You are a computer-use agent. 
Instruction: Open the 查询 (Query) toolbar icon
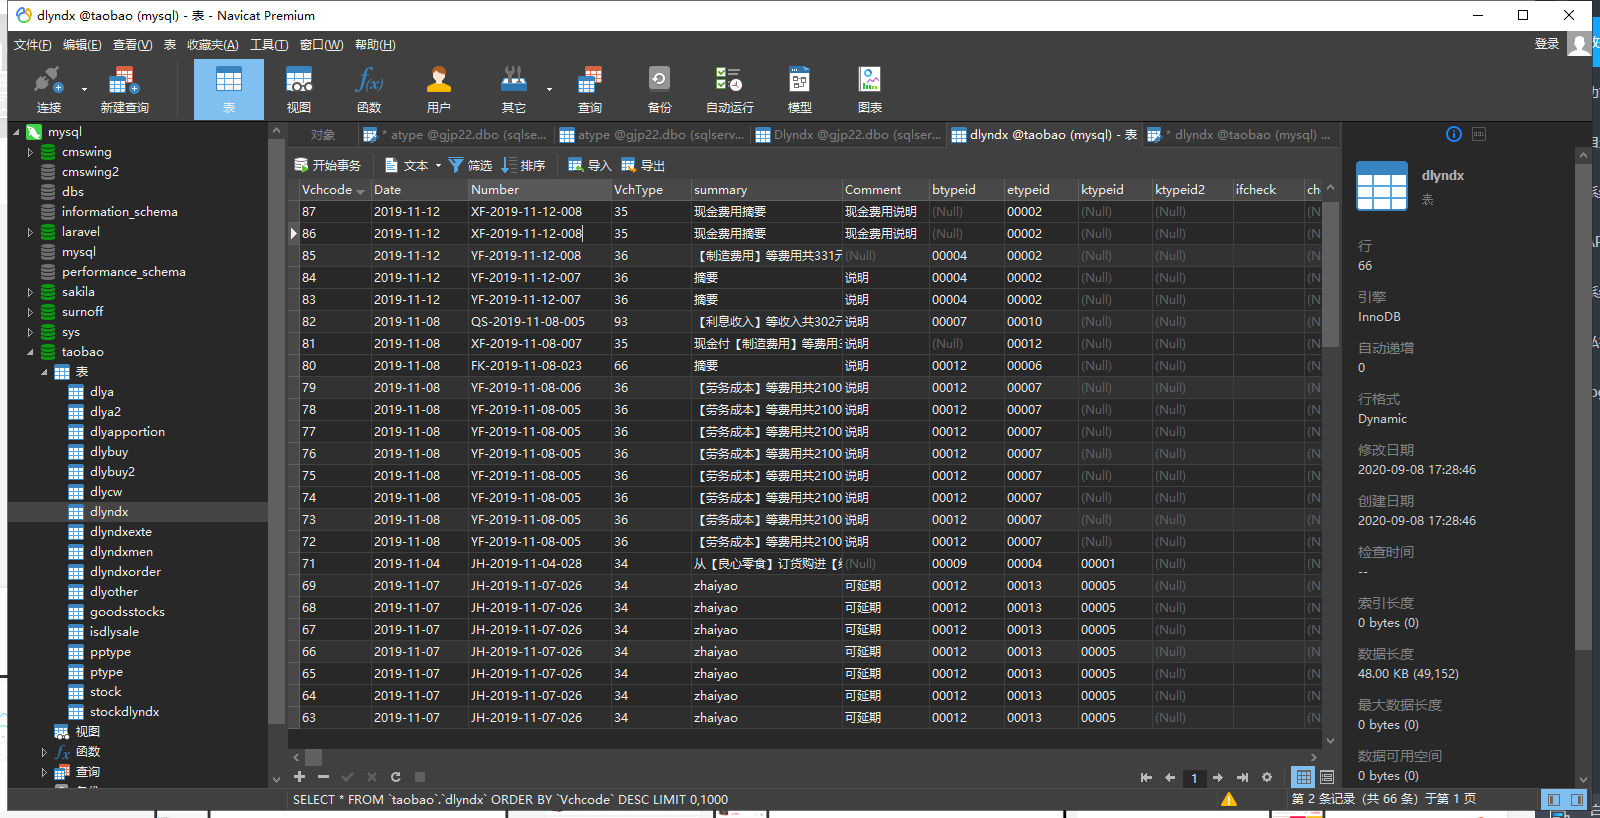point(590,90)
